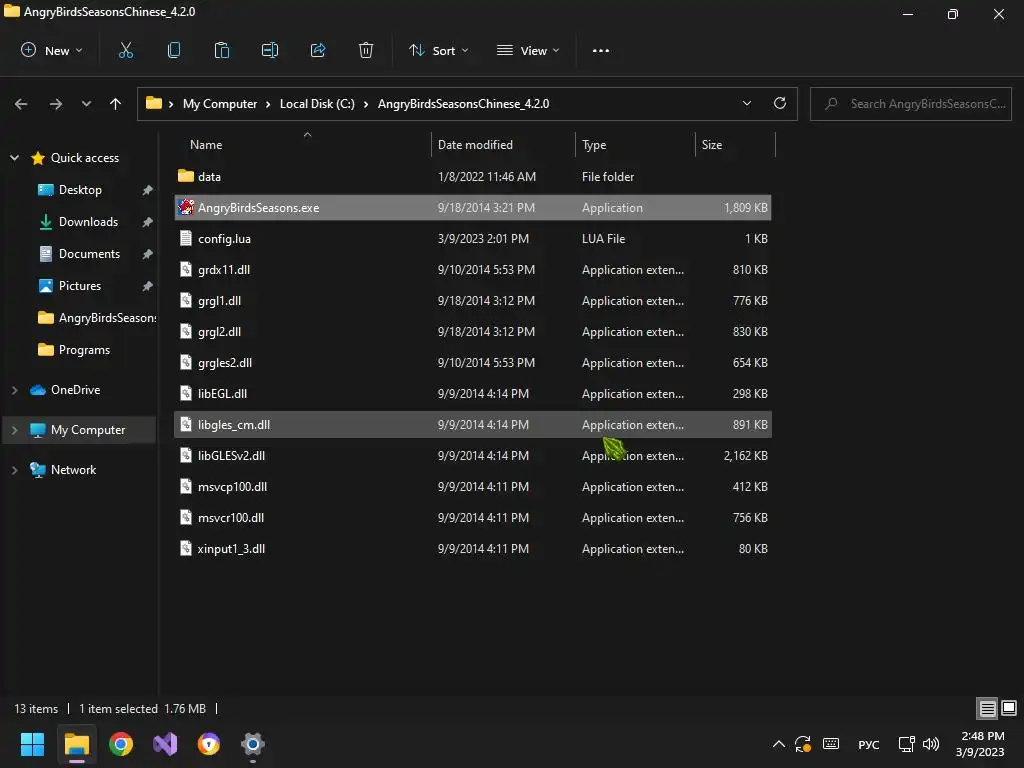
Task: Select AngryBirdsSeasons folder in sidebar
Action: click(97, 318)
